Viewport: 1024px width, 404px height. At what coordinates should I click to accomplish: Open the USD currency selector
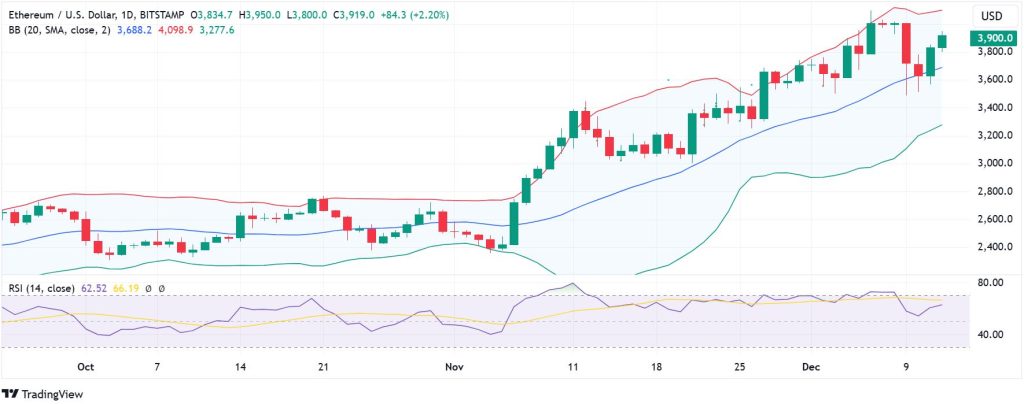[991, 16]
